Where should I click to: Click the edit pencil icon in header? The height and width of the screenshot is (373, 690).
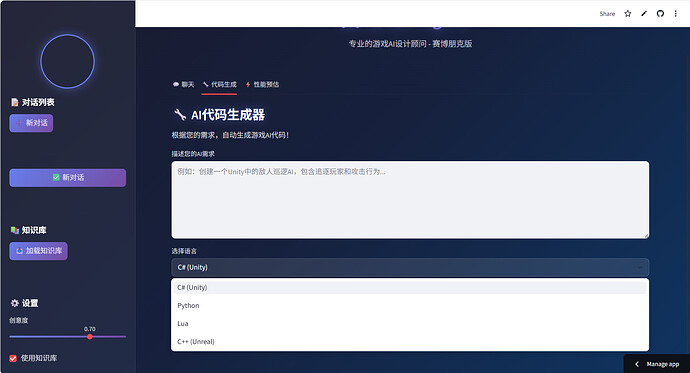(644, 14)
